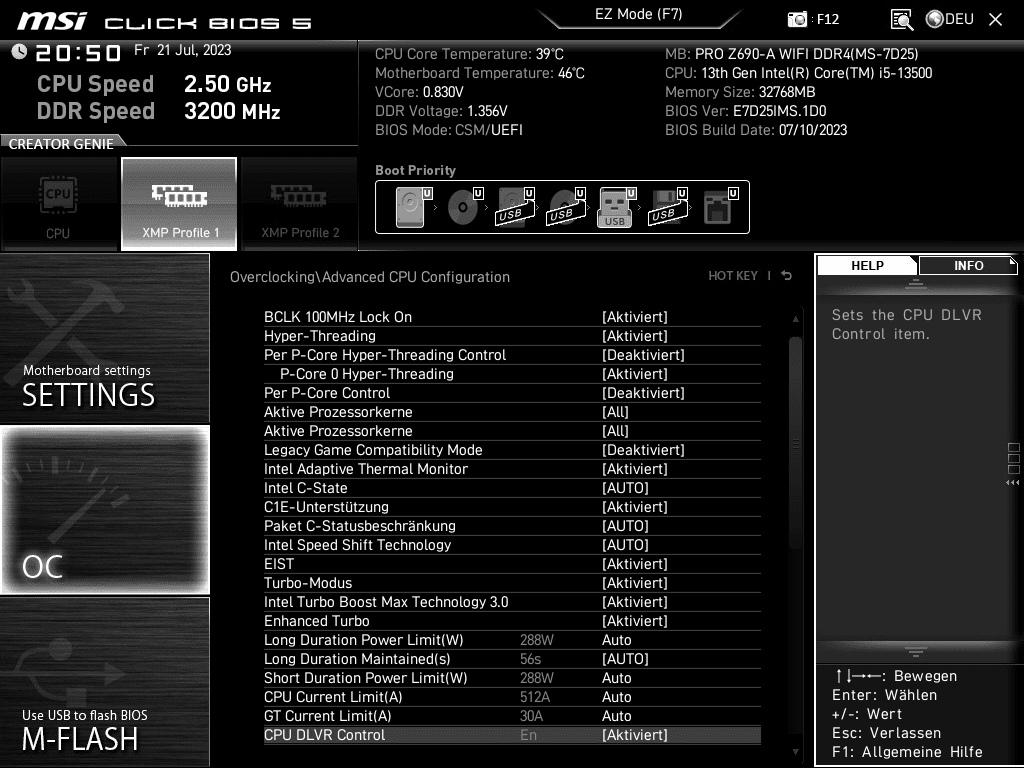The height and width of the screenshot is (768, 1024).
Task: Edit GT Current Limit(A) value
Action: [x=616, y=716]
